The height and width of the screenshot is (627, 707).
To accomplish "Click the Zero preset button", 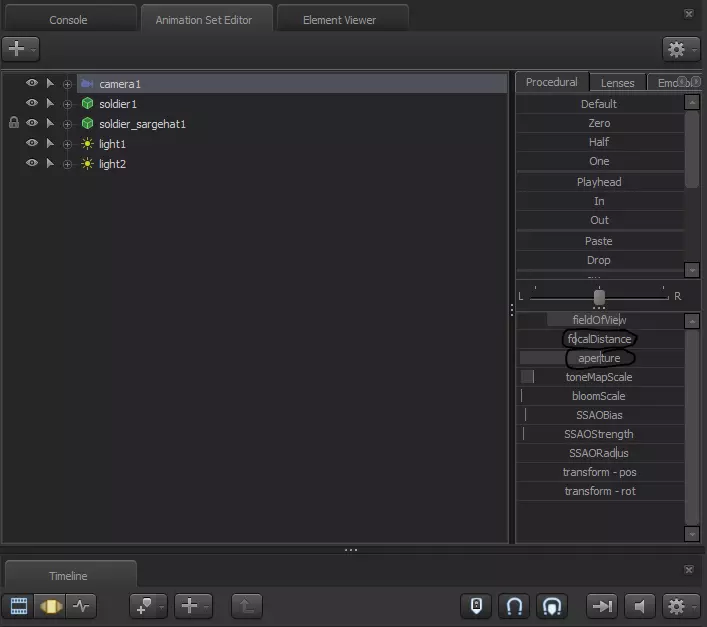I will click(x=599, y=123).
